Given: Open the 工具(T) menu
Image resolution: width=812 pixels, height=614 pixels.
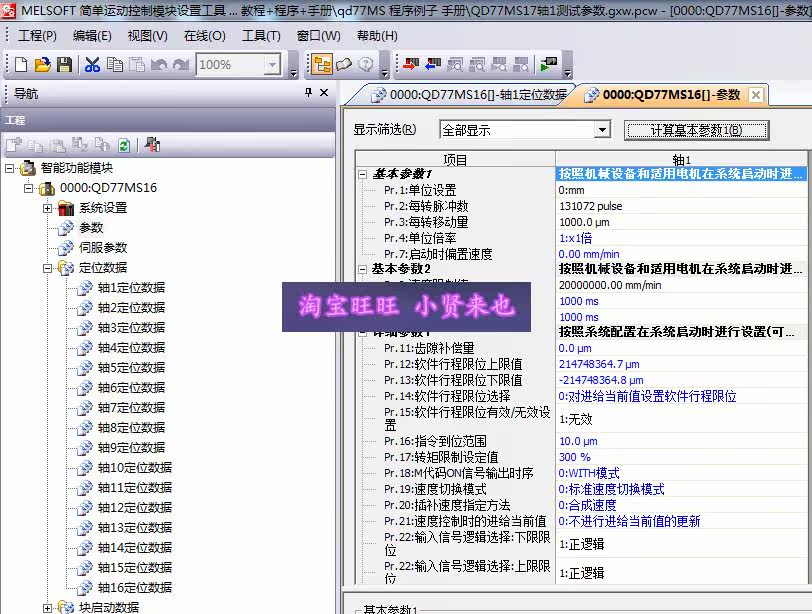Looking at the screenshot, I should (261, 36).
